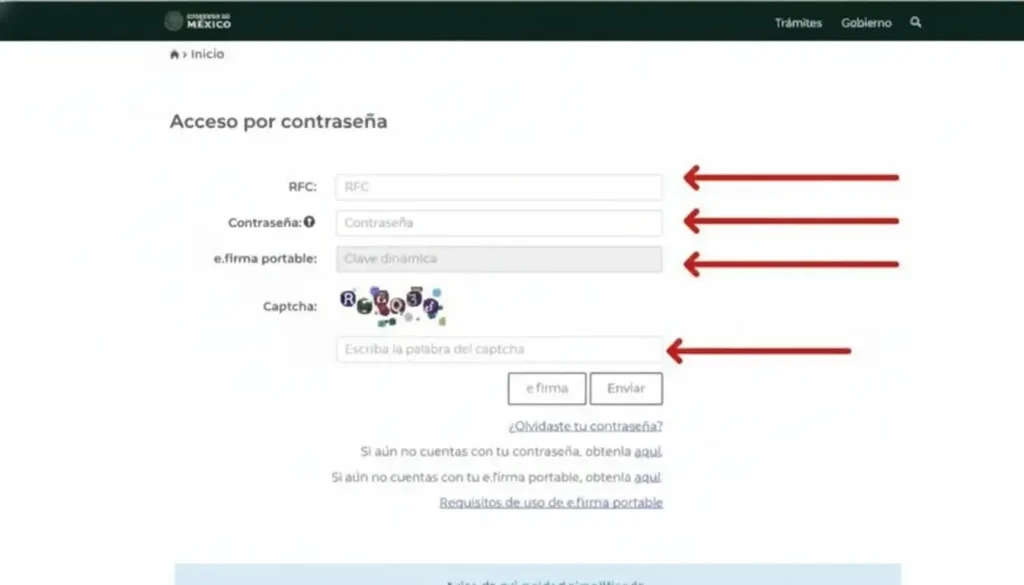The height and width of the screenshot is (585, 1024).
Task: Click the e.firma button
Action: click(547, 388)
